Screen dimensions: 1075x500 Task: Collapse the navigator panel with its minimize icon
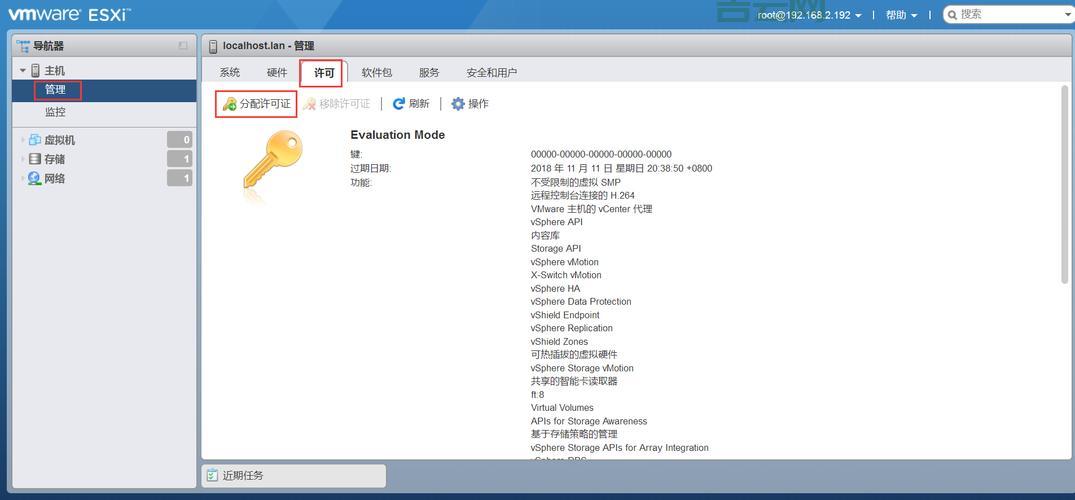coord(183,46)
